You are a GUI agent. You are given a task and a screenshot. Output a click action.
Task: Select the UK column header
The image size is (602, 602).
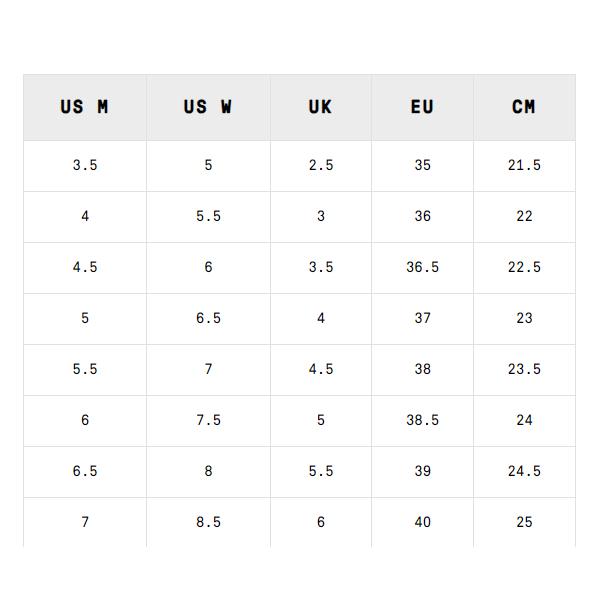click(320, 107)
